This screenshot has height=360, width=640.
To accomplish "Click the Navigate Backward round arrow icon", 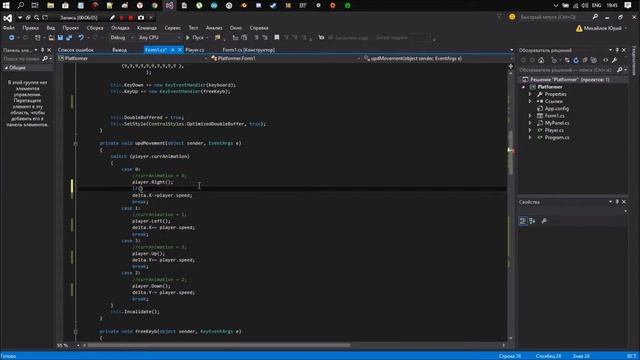I will [11, 38].
